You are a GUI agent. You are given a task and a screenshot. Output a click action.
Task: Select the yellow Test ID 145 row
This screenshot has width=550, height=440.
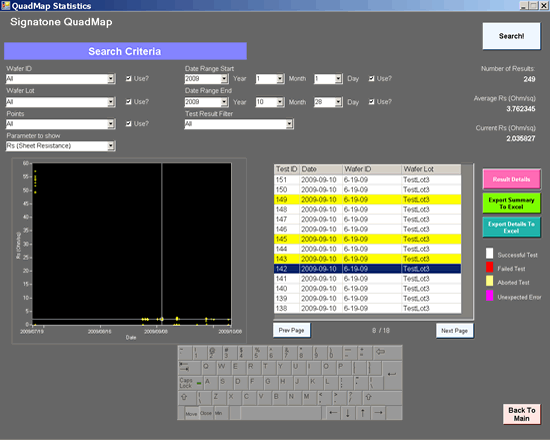point(368,239)
